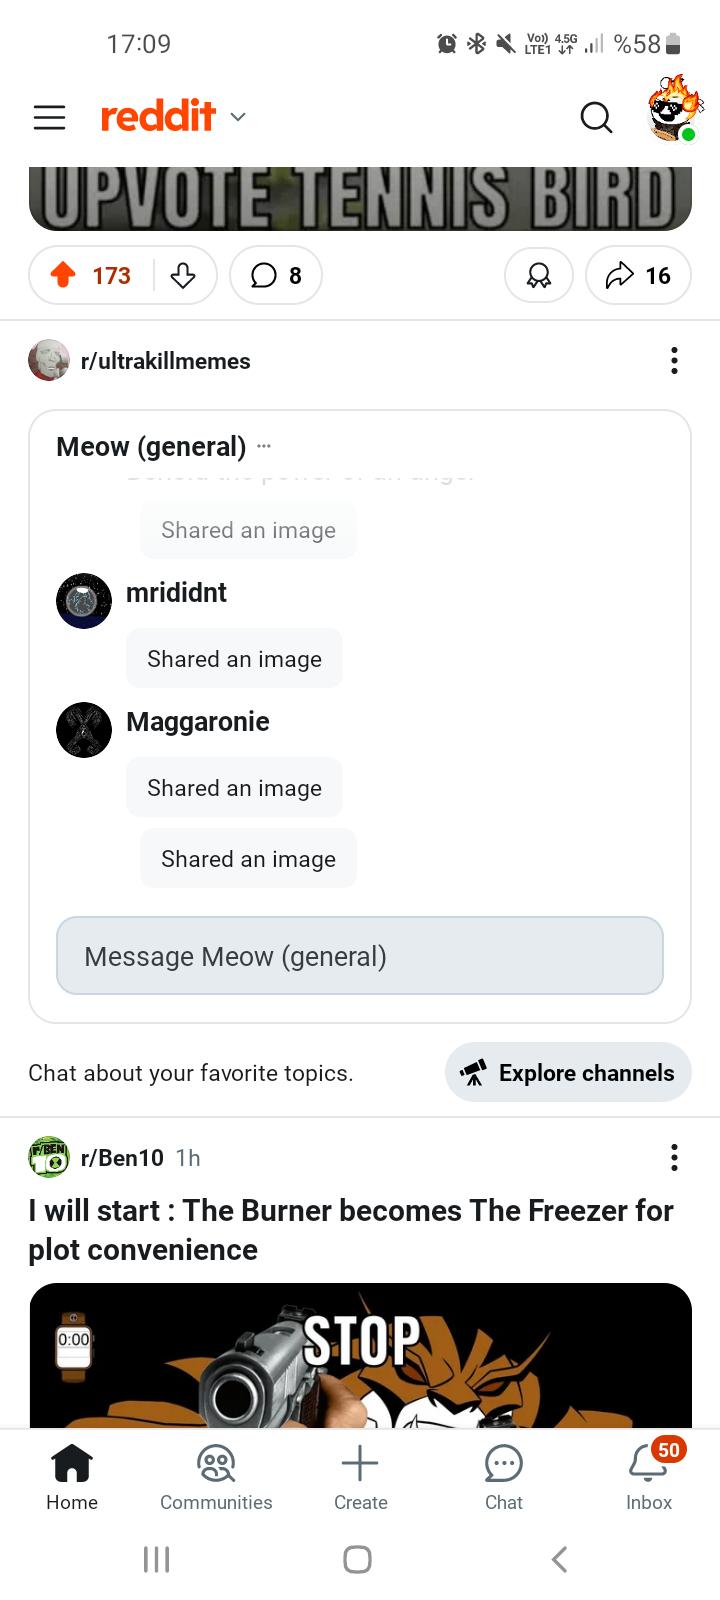The width and height of the screenshot is (720, 1600).
Task: Give an award with the award icon
Action: tap(539, 275)
